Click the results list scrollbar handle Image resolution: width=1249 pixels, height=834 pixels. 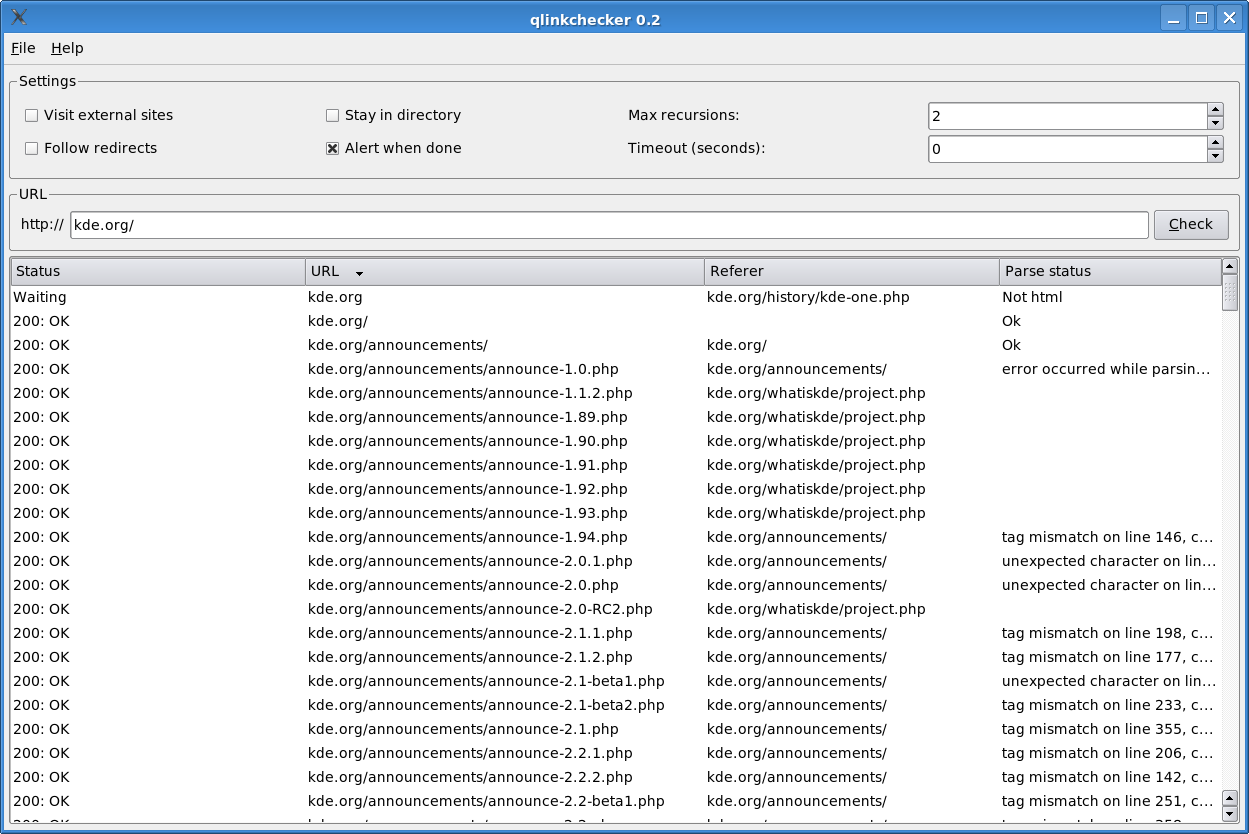pyautogui.click(x=1230, y=293)
